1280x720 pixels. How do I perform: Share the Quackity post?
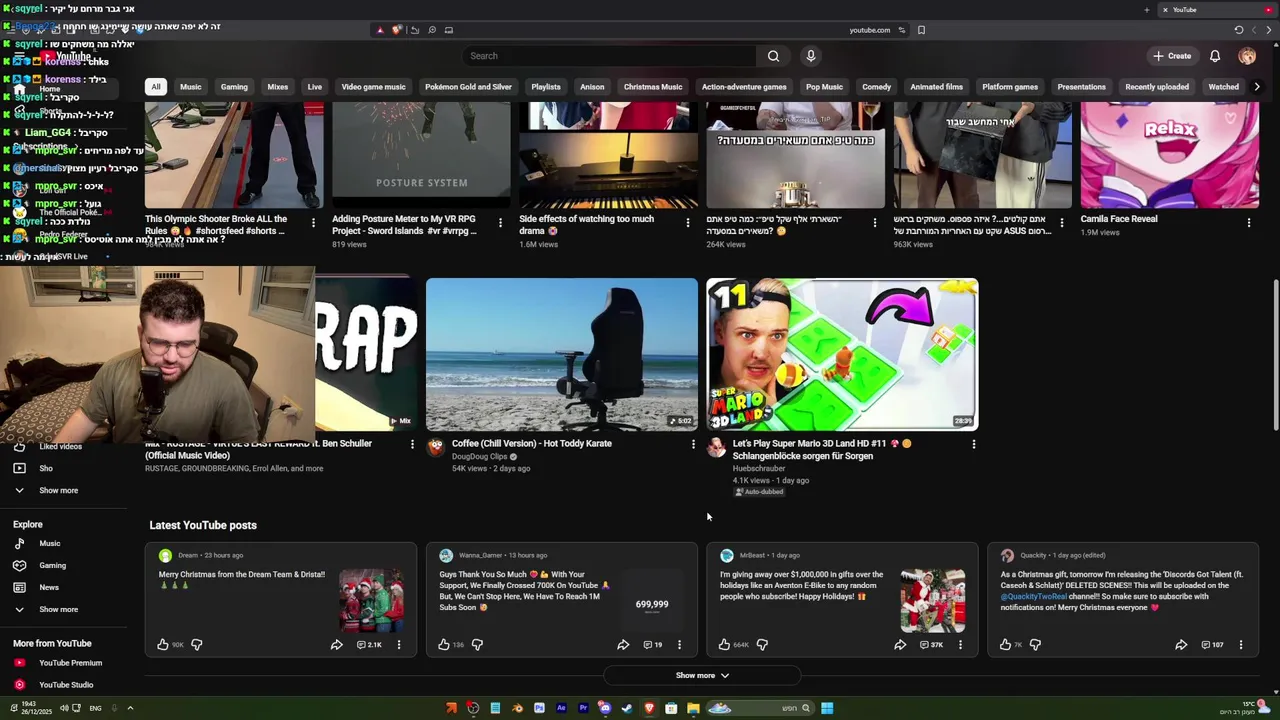pyautogui.click(x=1181, y=645)
